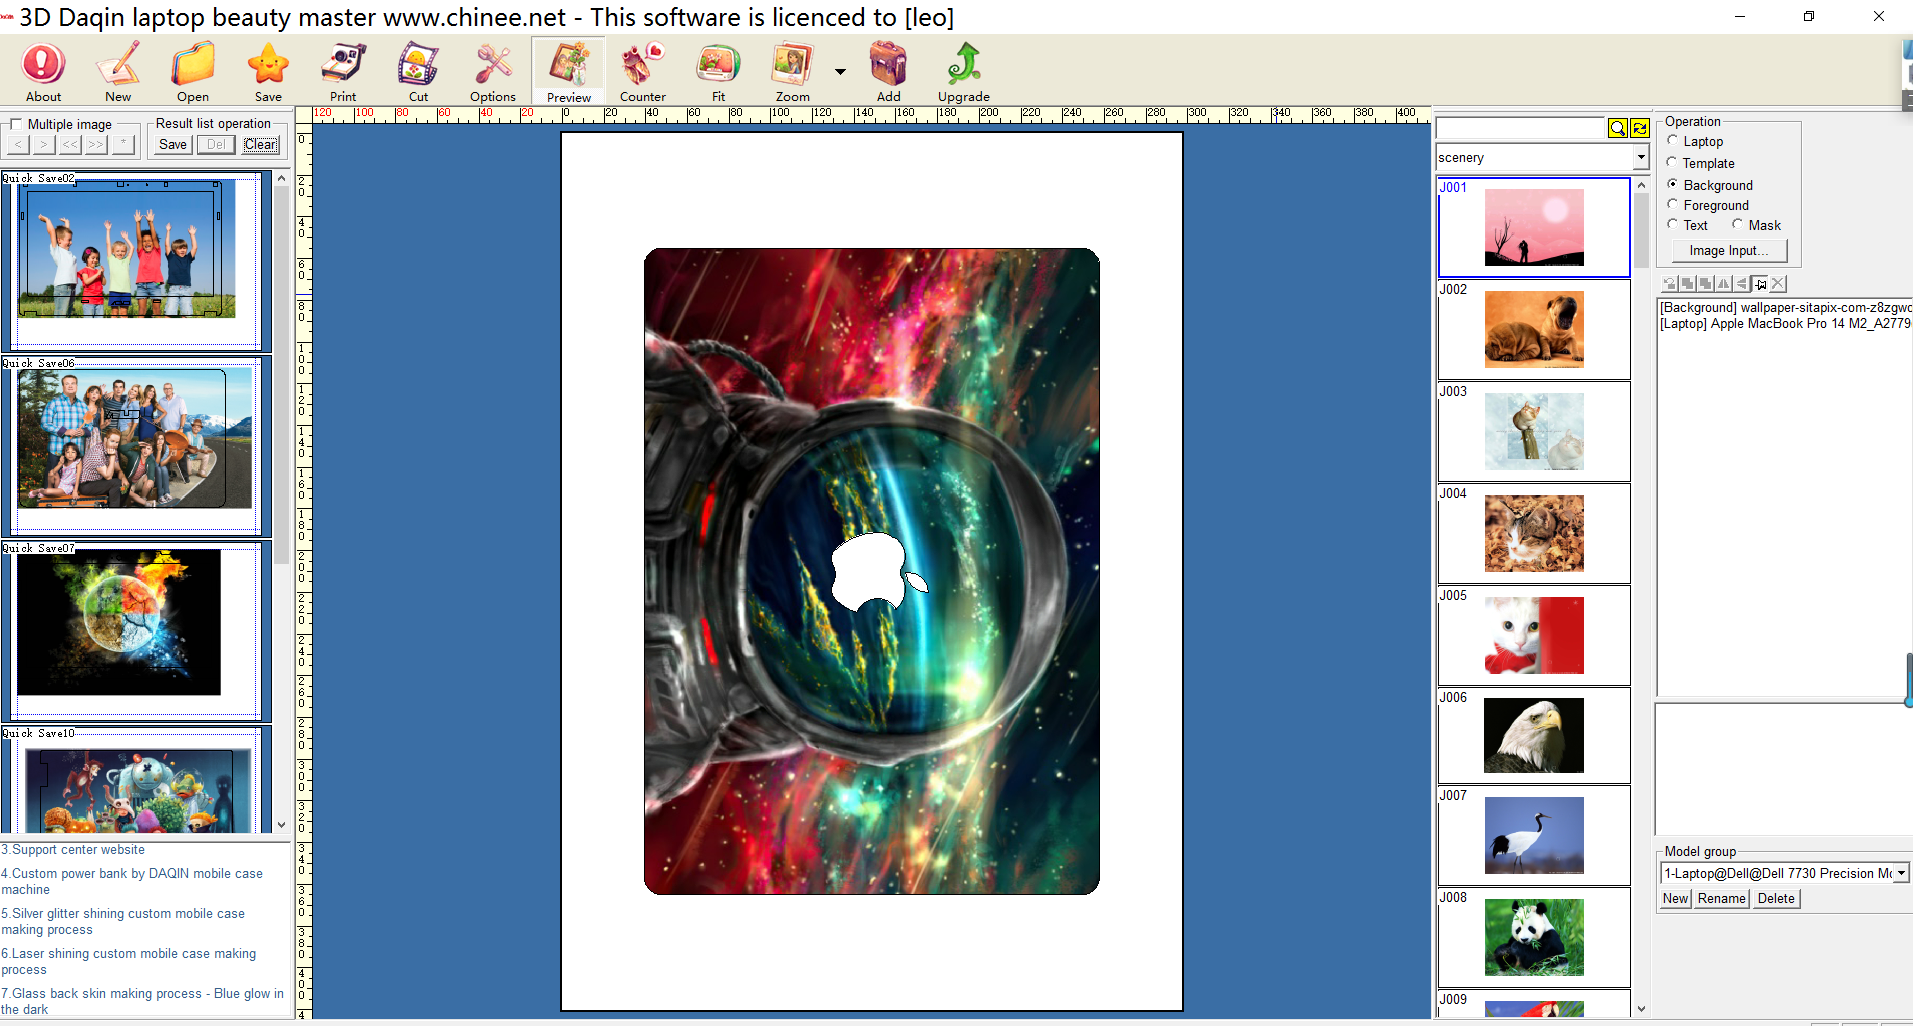
Task: Click scroll down arrow of scenery list
Action: pyautogui.click(x=1641, y=1009)
